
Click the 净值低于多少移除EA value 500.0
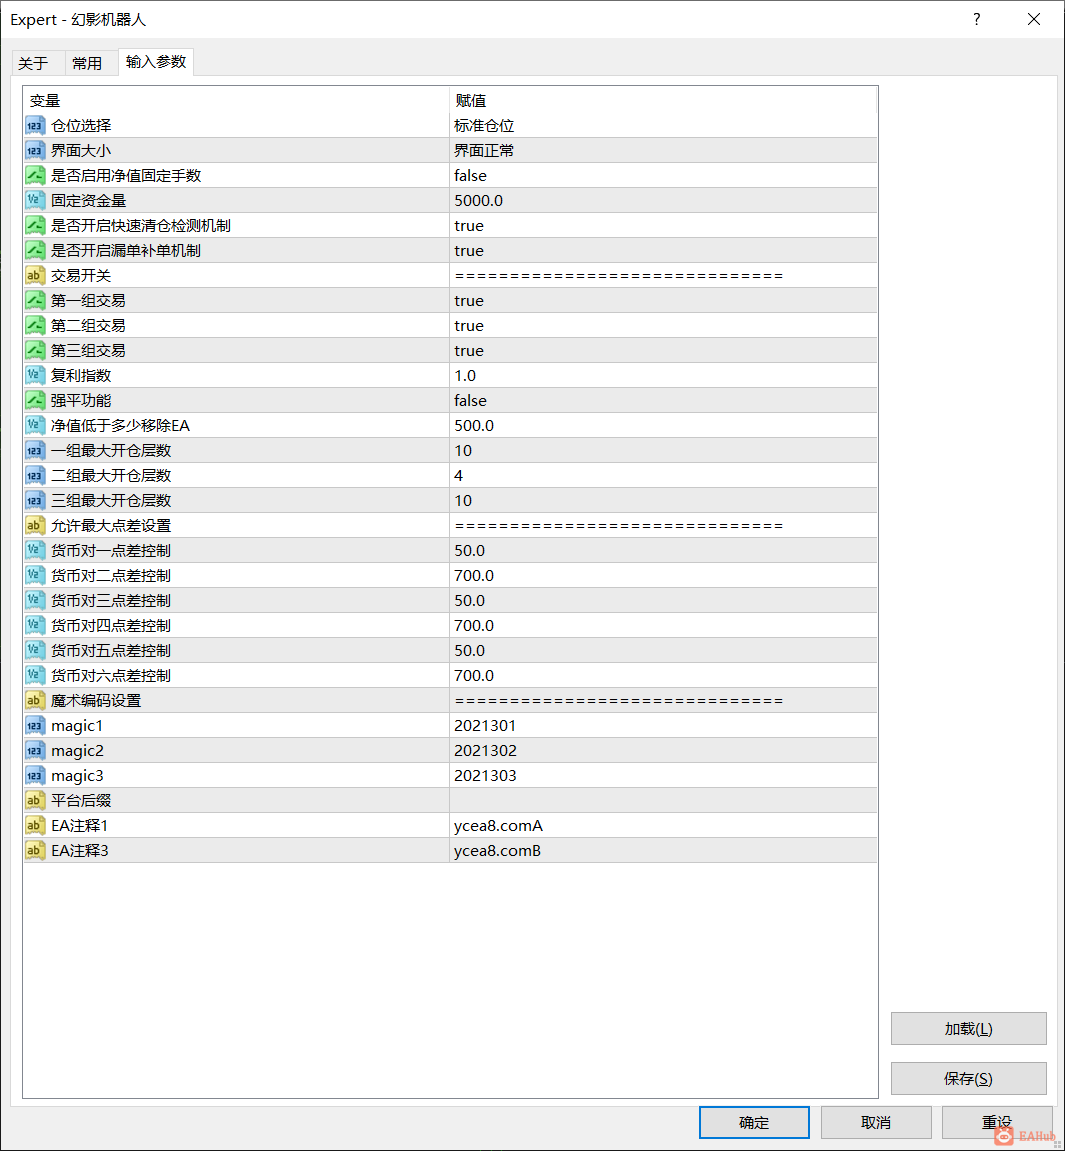coord(474,425)
